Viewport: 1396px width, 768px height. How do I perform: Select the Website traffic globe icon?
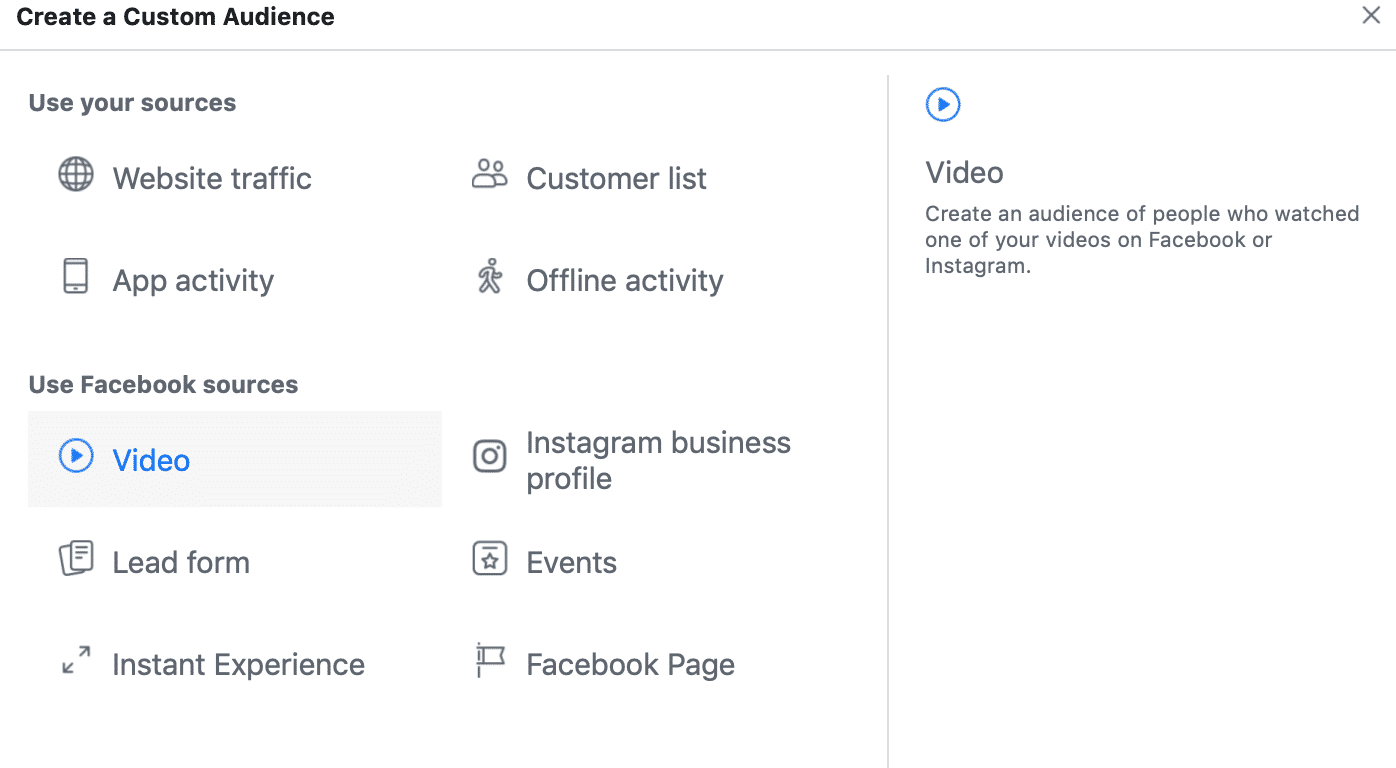(x=75, y=177)
